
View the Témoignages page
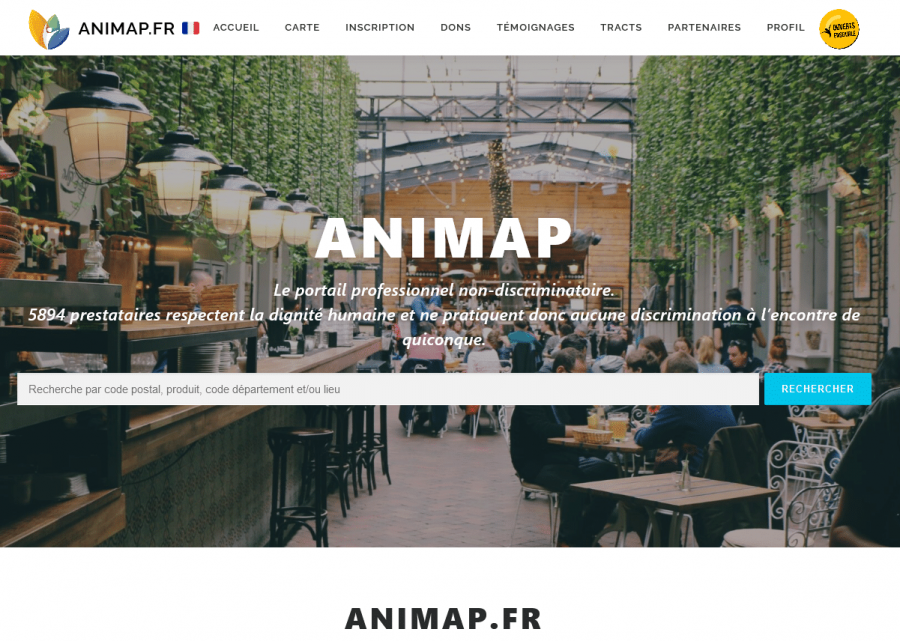tap(536, 28)
